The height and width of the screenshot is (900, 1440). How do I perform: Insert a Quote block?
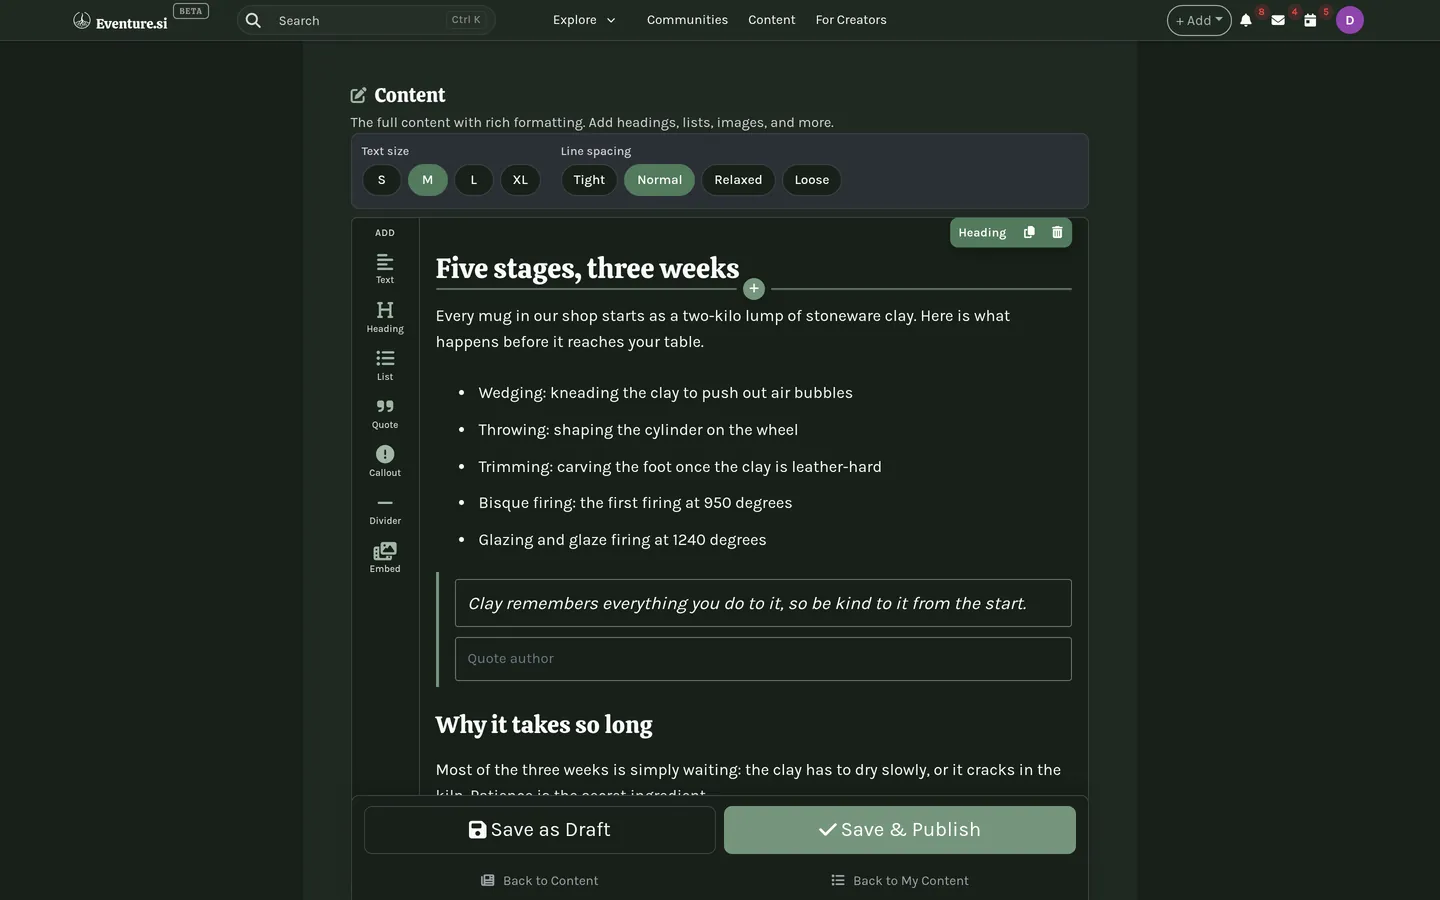(385, 413)
